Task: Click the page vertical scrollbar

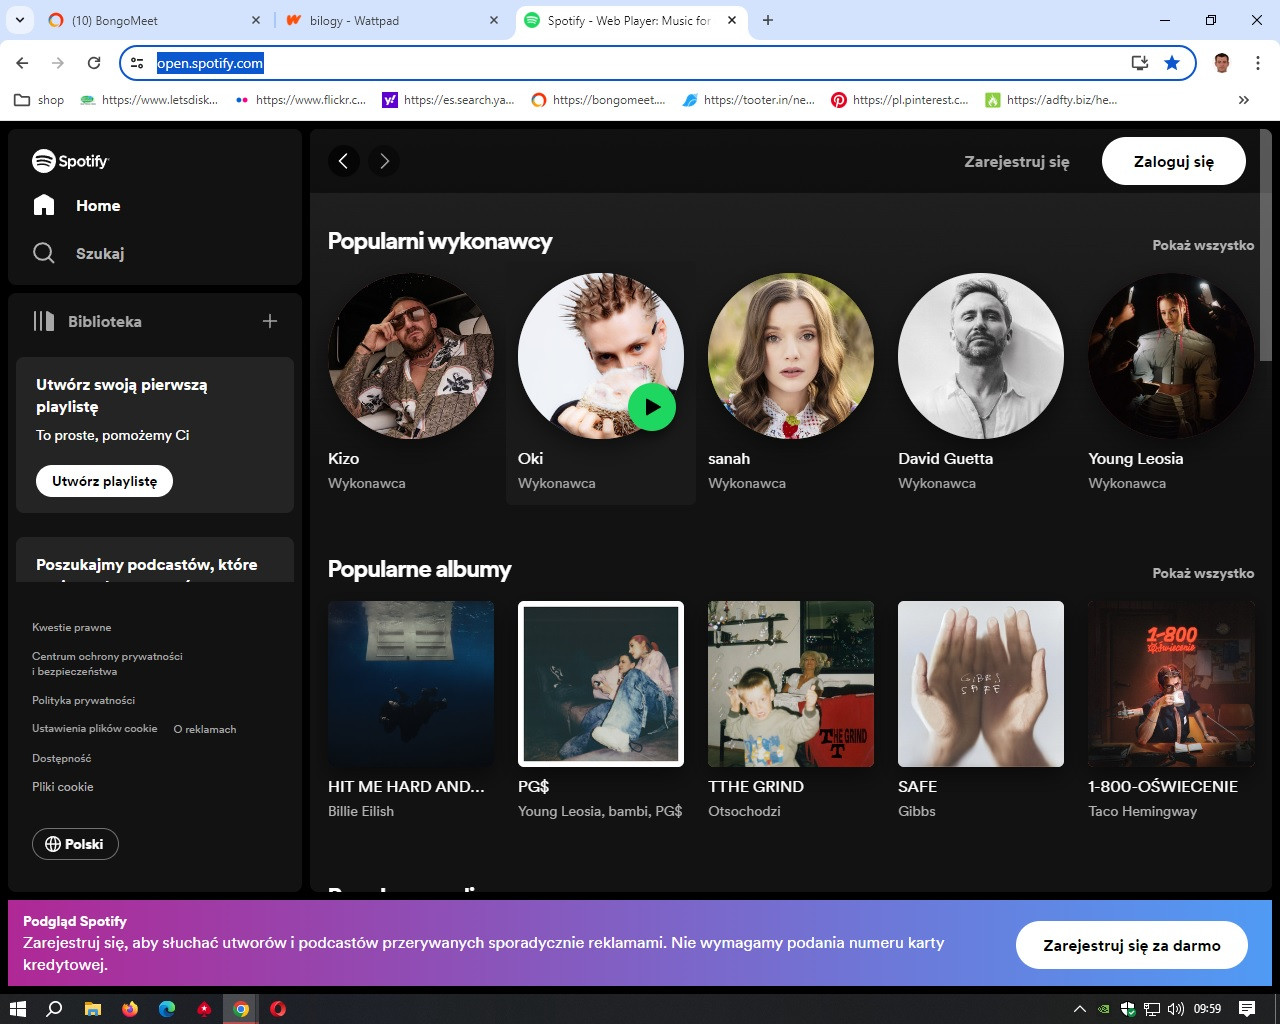Action: (1265, 245)
